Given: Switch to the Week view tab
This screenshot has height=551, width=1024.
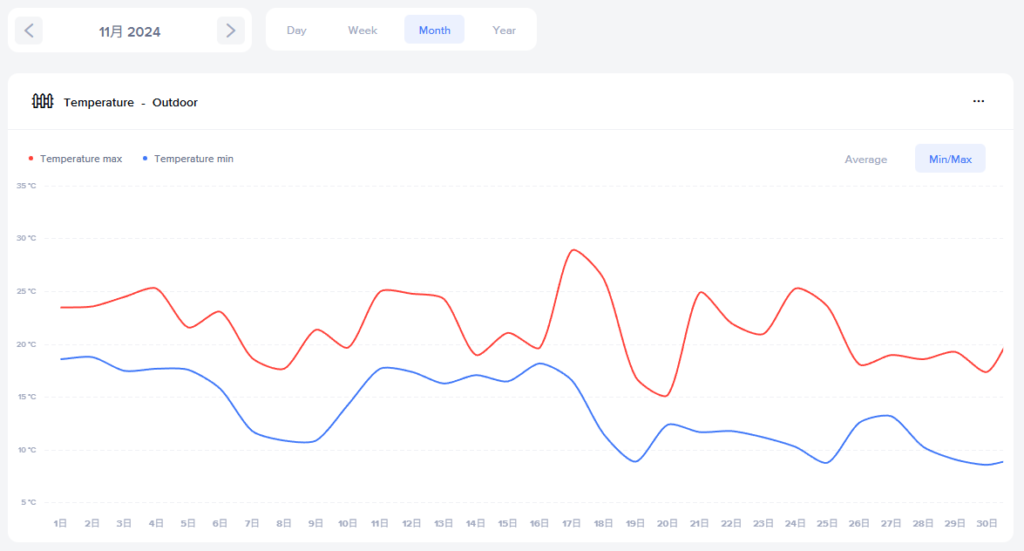Looking at the screenshot, I should 362,30.
